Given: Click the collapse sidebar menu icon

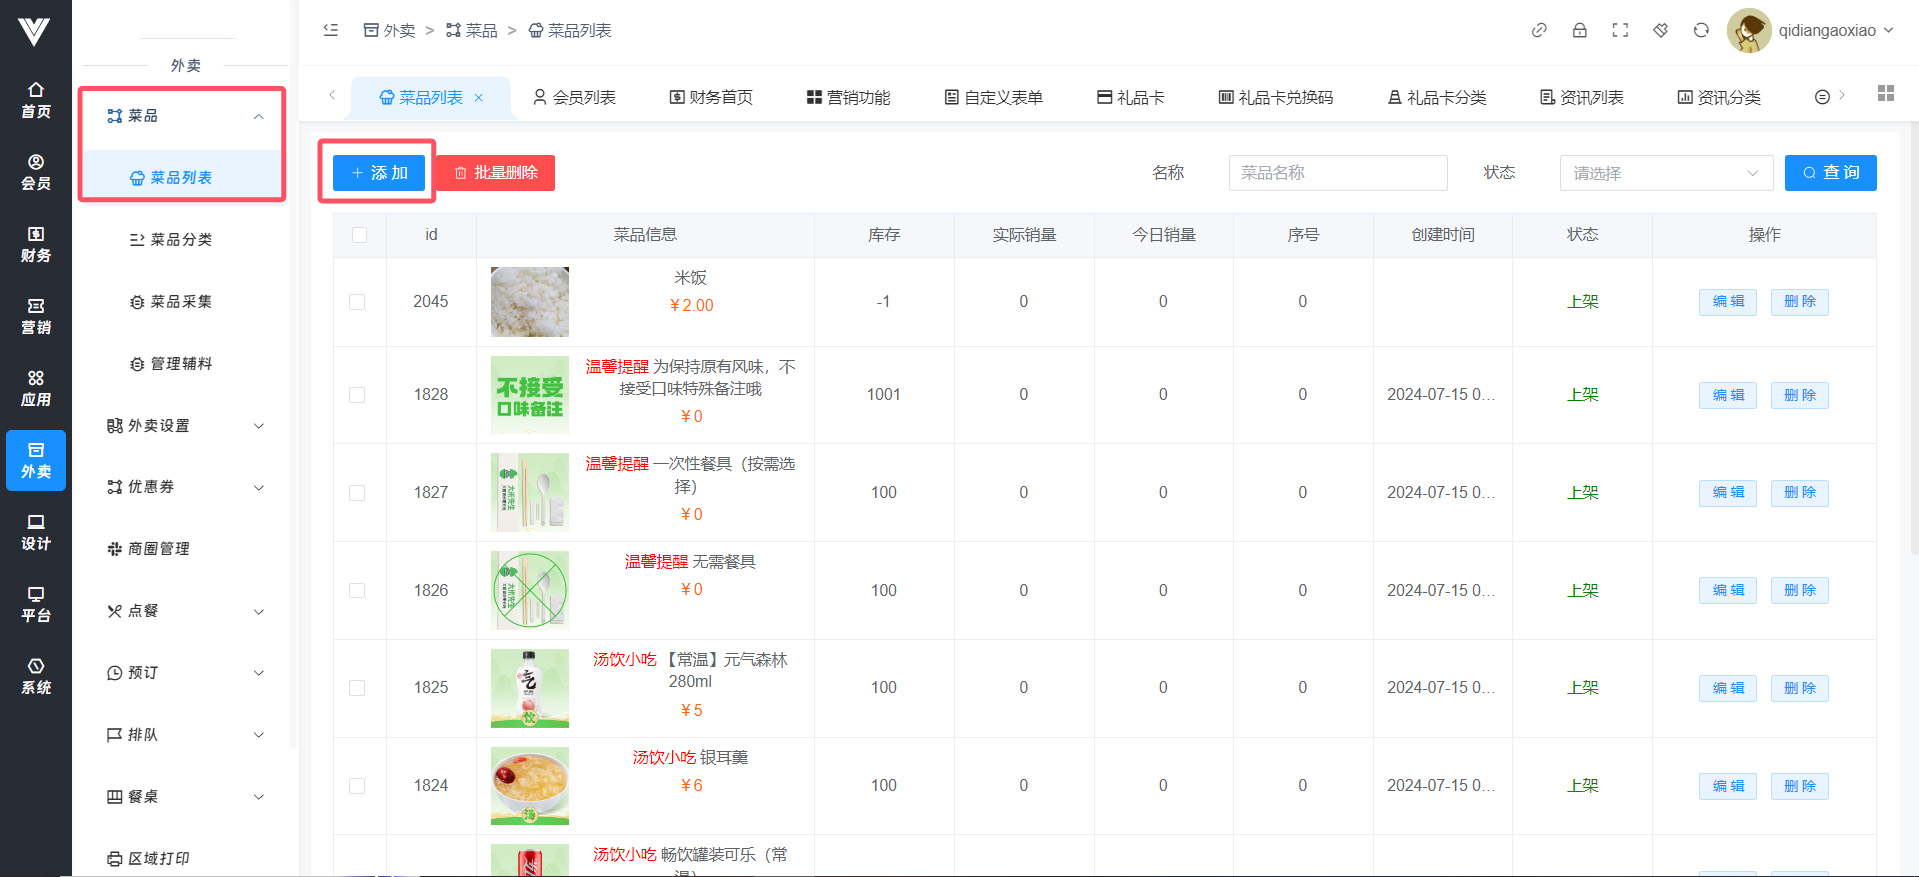Looking at the screenshot, I should point(331,30).
